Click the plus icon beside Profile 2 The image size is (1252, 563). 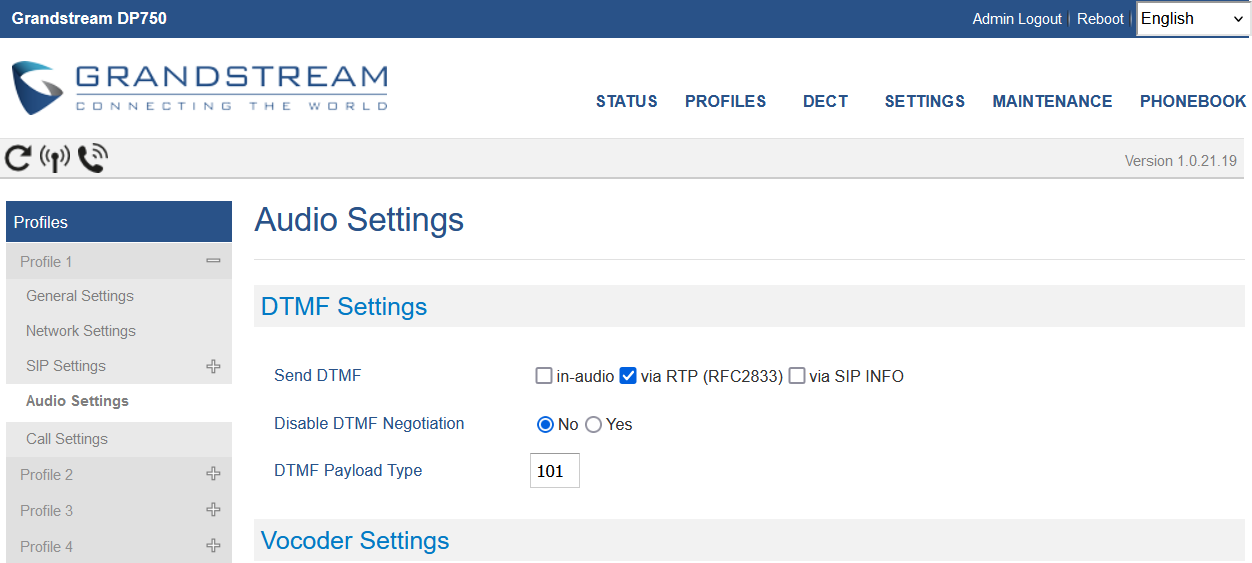[x=213, y=474]
